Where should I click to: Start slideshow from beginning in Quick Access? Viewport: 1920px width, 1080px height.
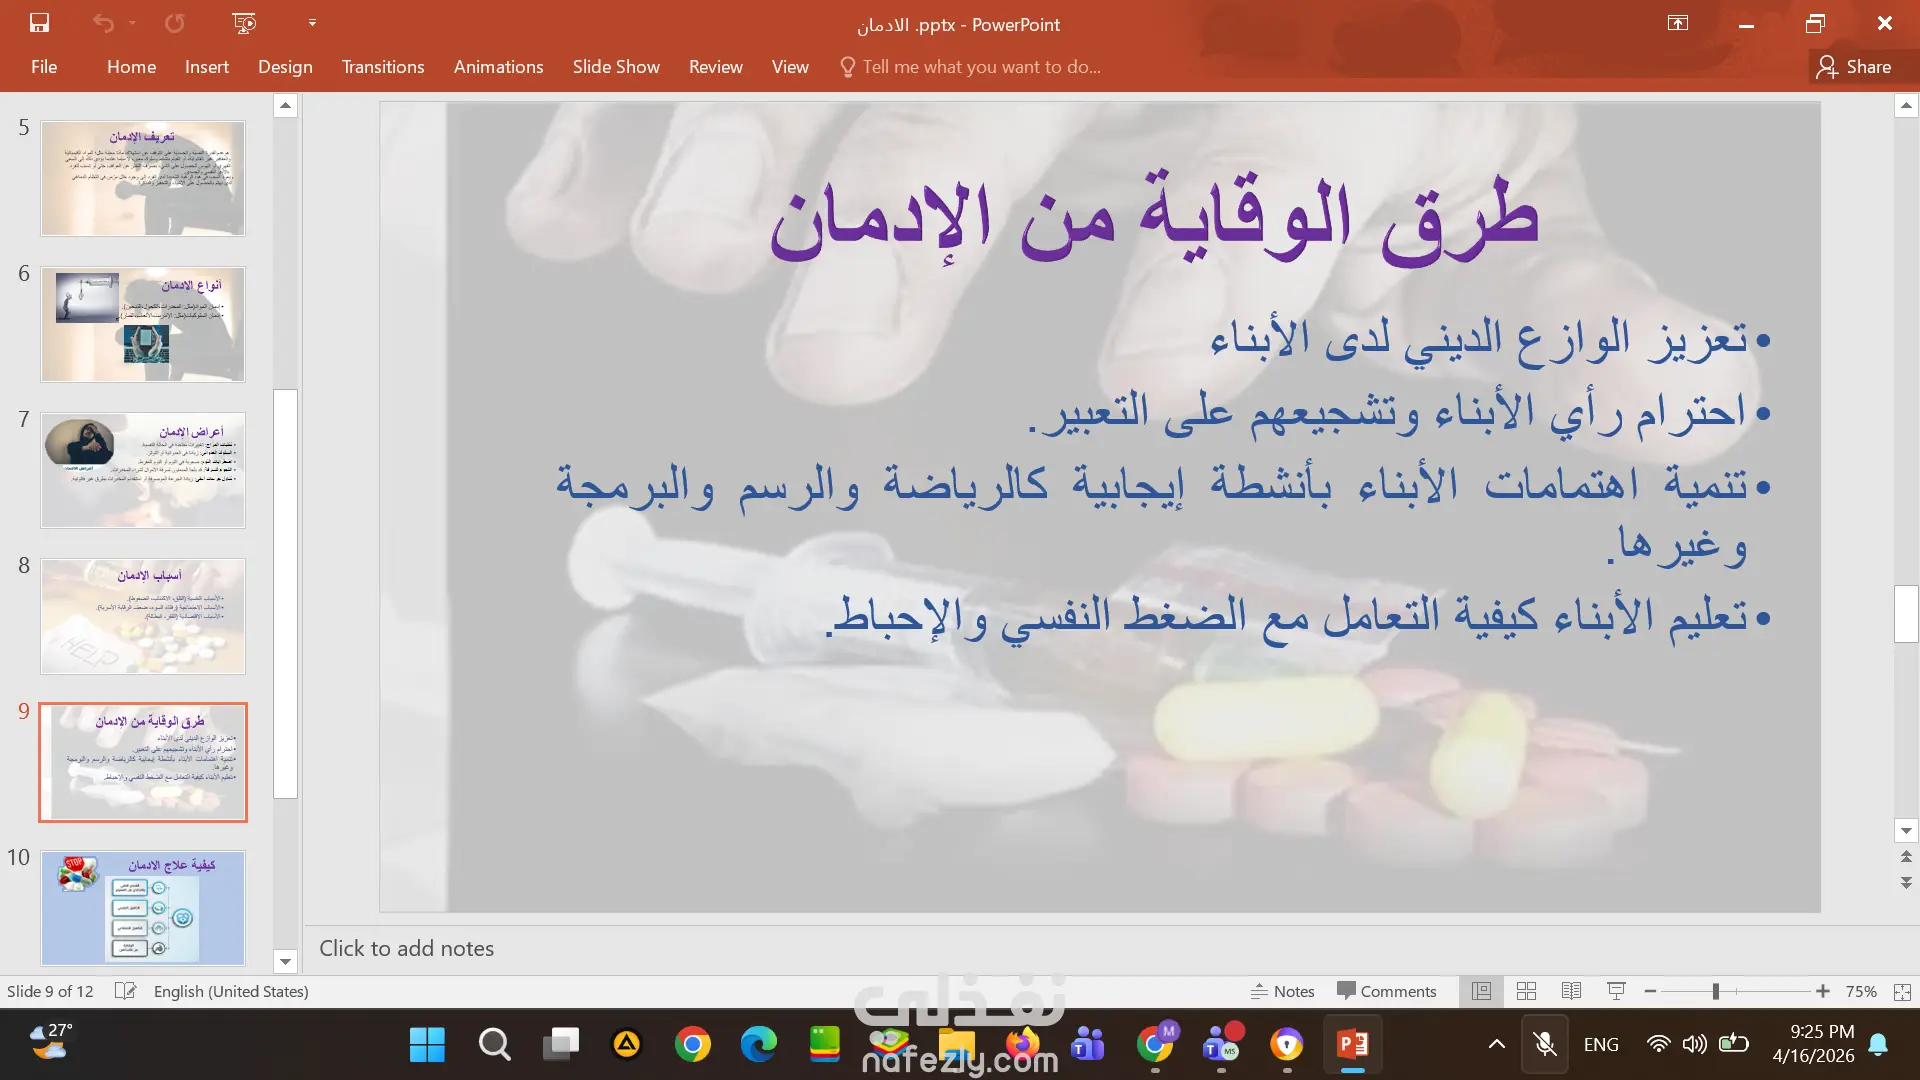pos(244,23)
